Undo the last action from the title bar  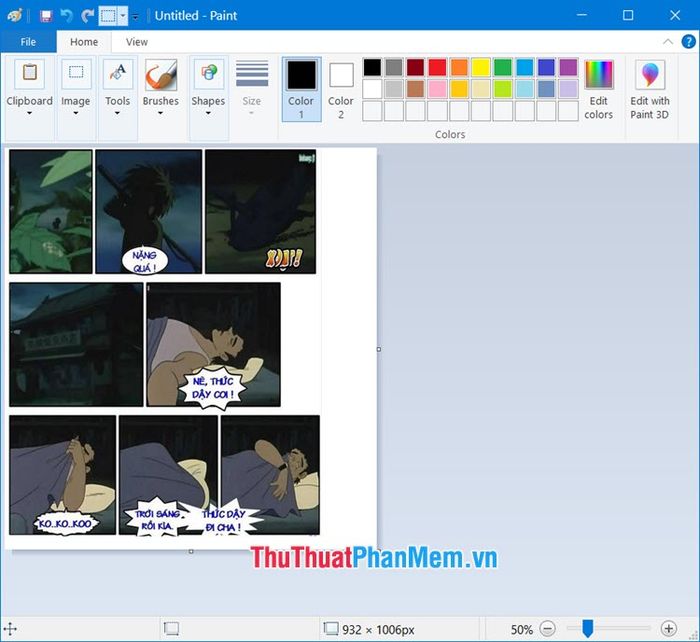(x=67, y=16)
